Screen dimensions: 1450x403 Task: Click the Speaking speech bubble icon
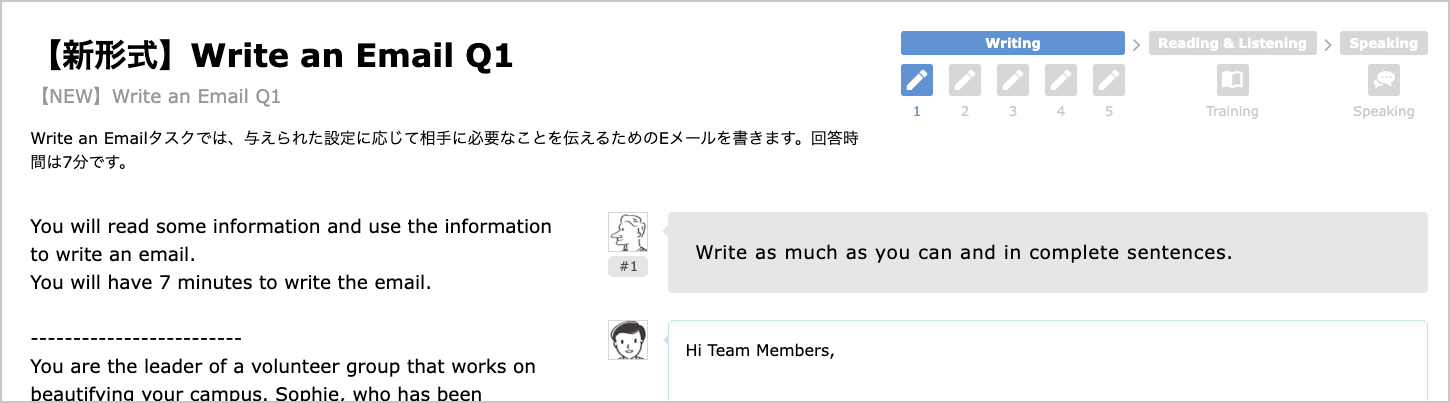click(1384, 80)
